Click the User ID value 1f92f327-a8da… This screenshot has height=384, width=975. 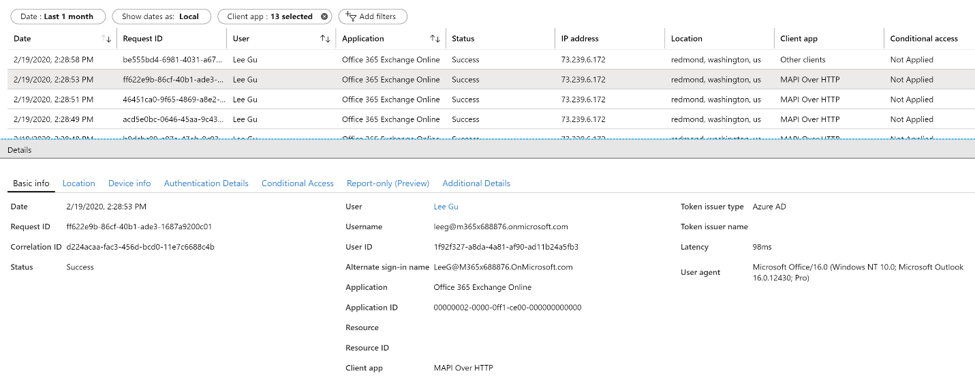tap(506, 247)
